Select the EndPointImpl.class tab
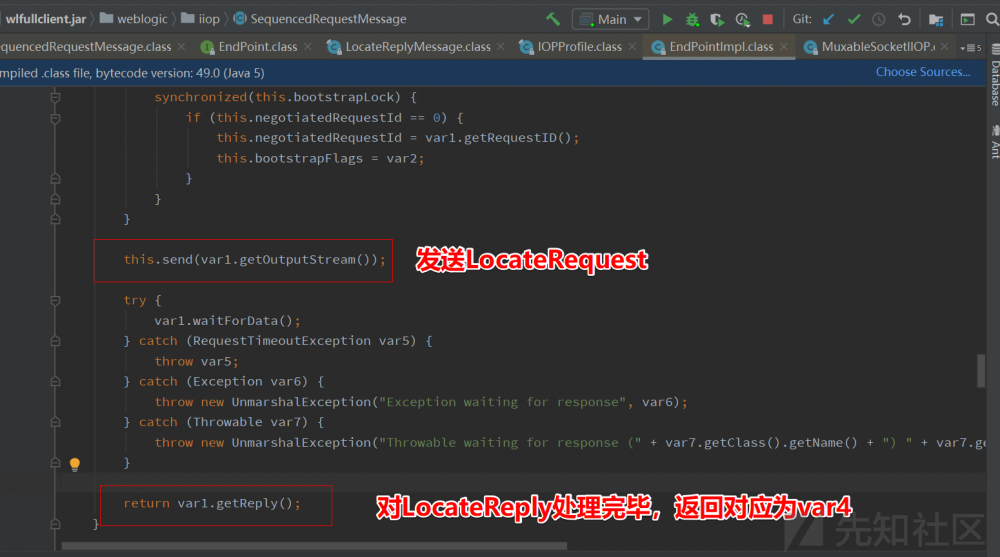This screenshot has width=1000, height=557. click(x=719, y=47)
